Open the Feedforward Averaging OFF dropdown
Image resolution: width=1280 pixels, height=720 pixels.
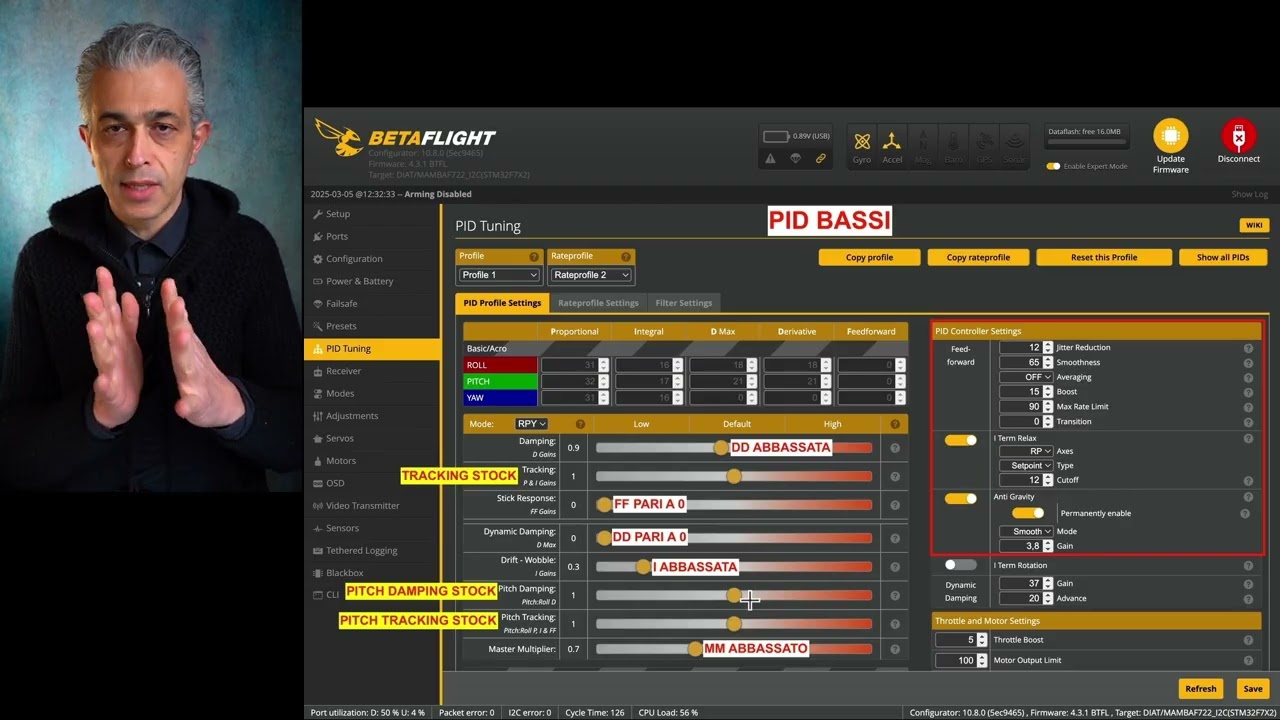tap(1026, 377)
